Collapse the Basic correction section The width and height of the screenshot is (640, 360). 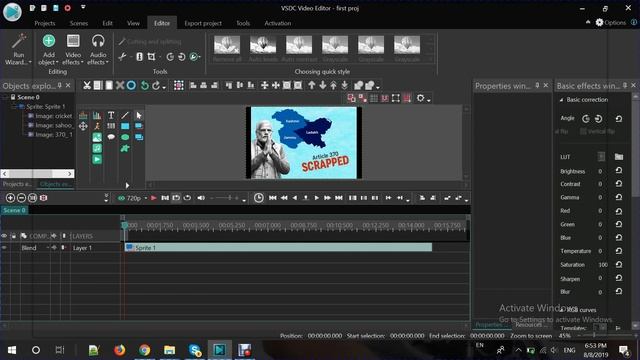(562, 100)
